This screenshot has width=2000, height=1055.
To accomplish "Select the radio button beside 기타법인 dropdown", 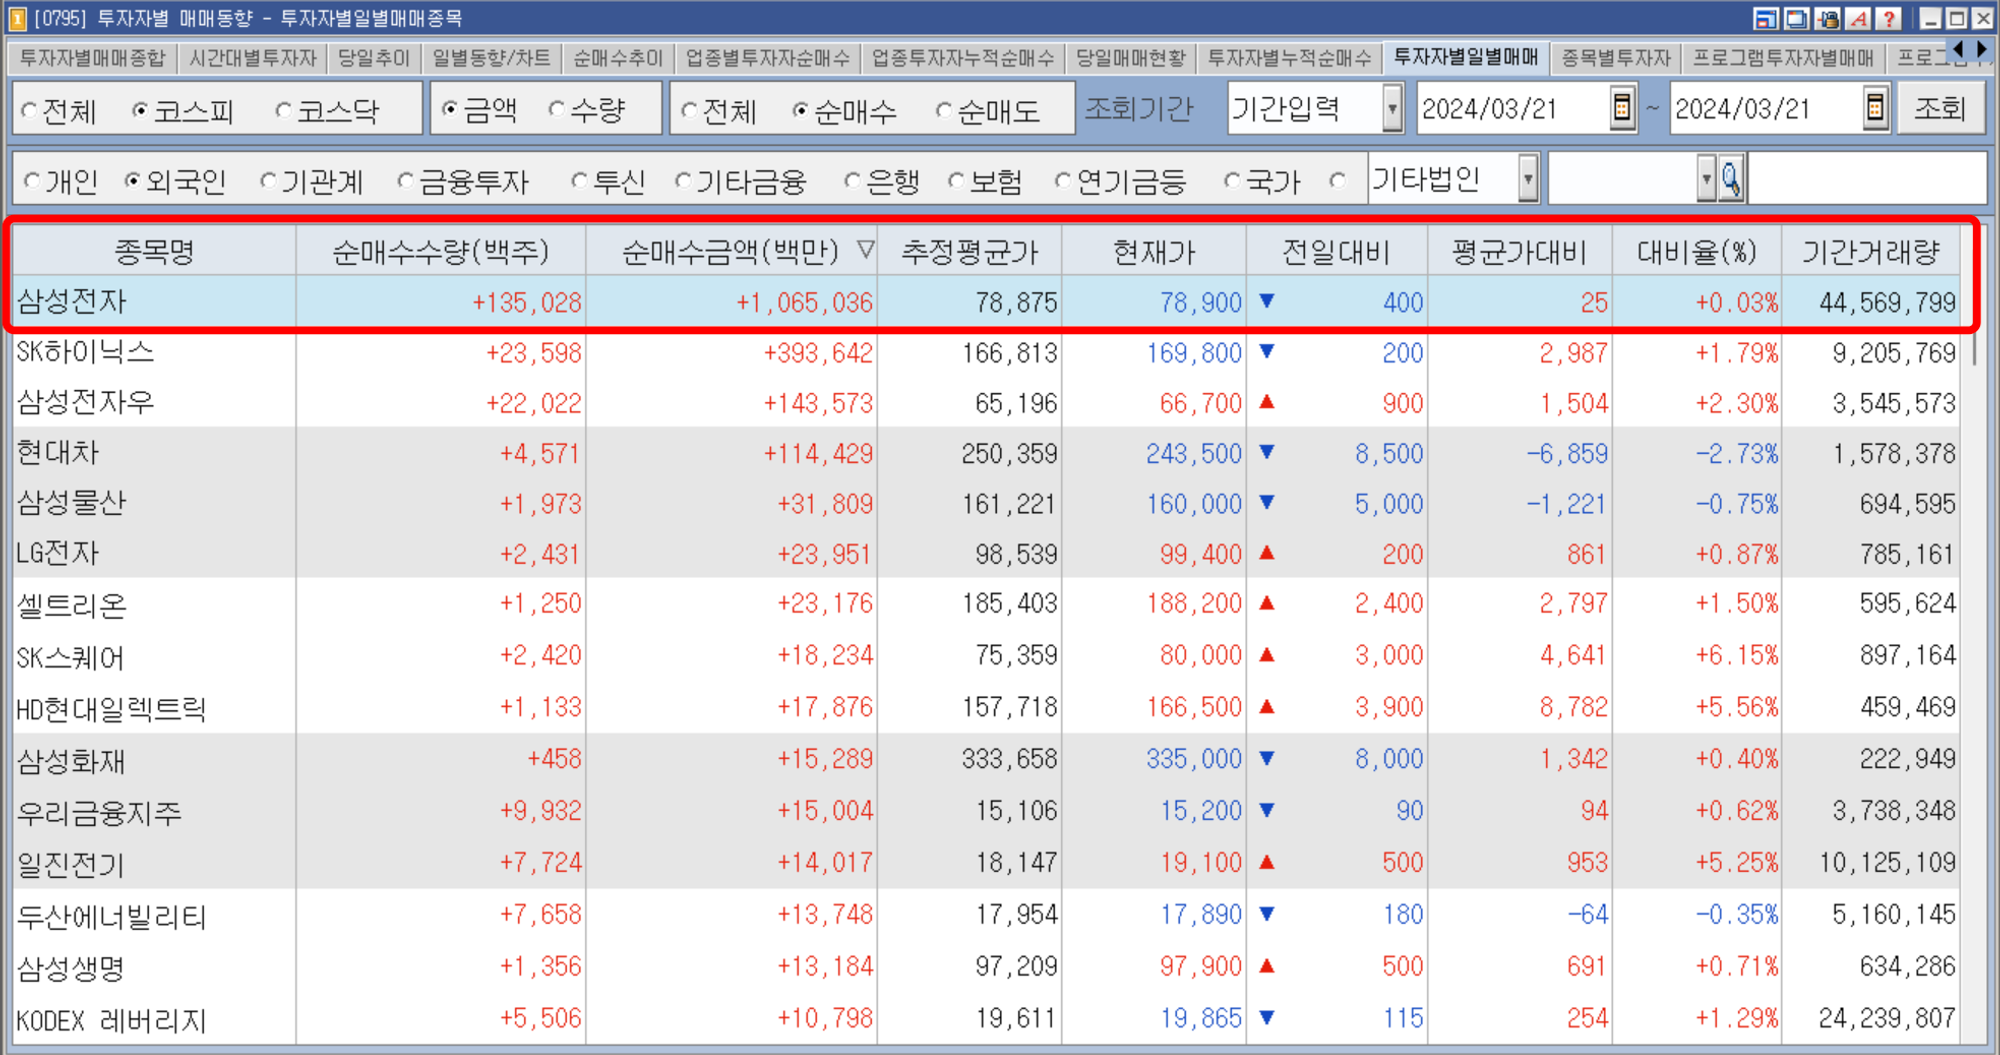I will coord(1338,181).
